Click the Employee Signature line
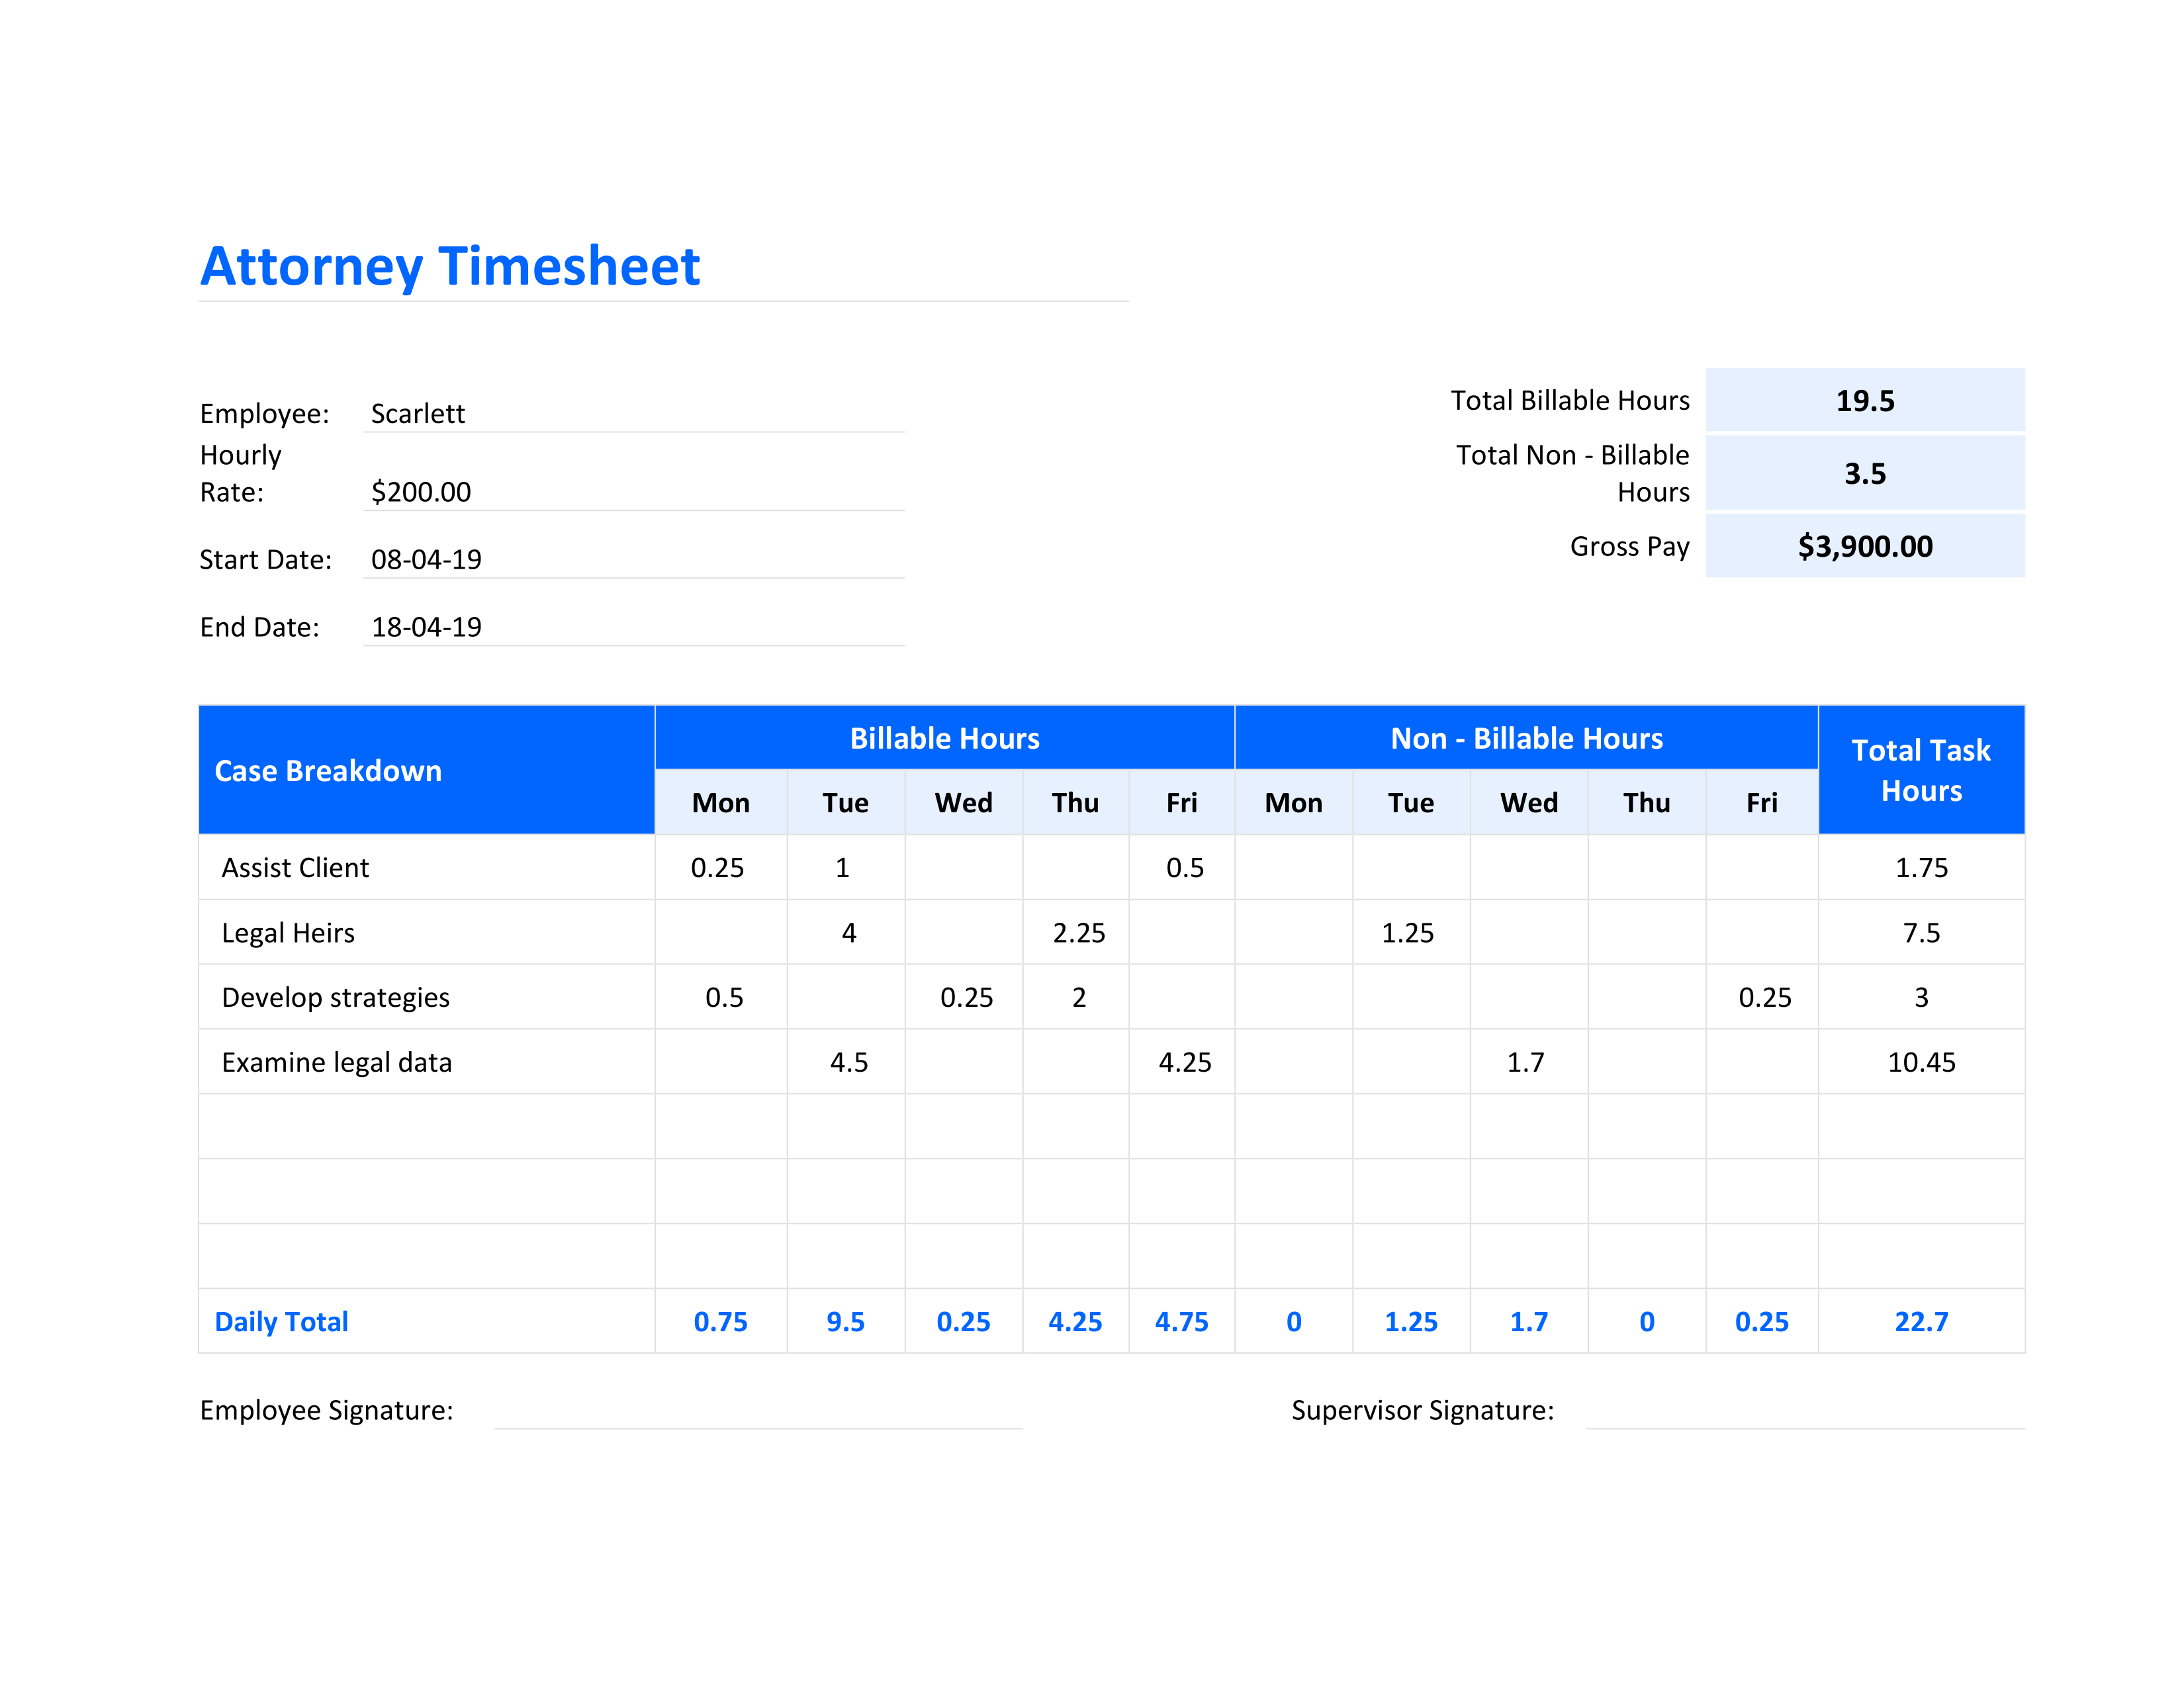2184x1688 pixels. [x=758, y=1412]
